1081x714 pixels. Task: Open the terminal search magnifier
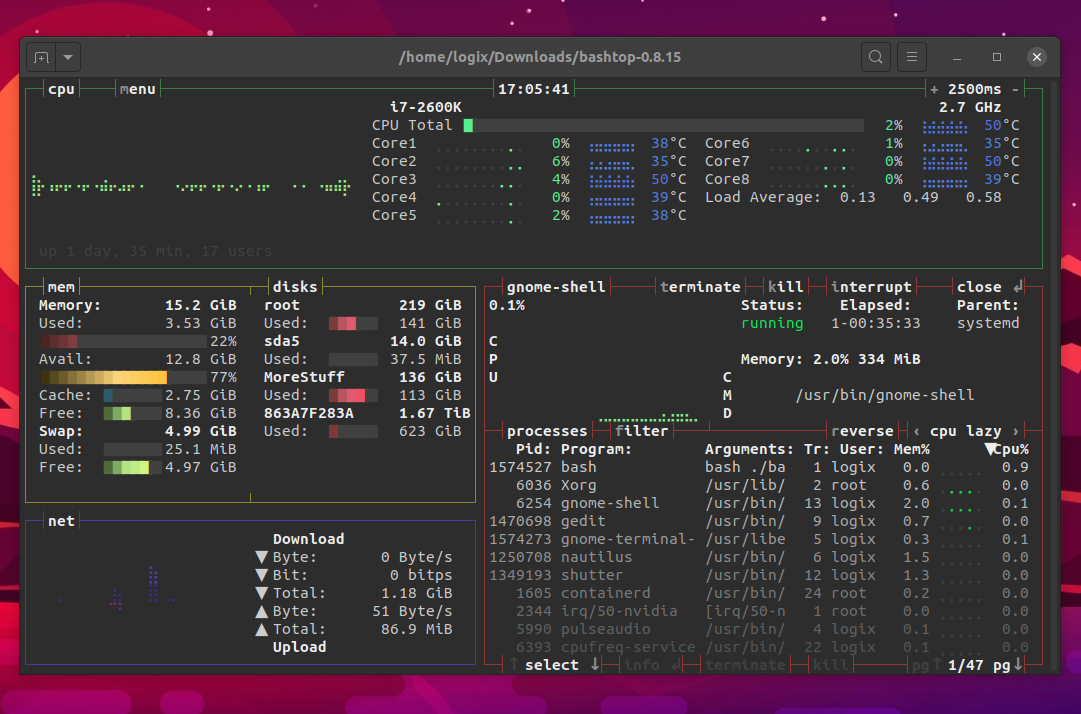tap(876, 57)
